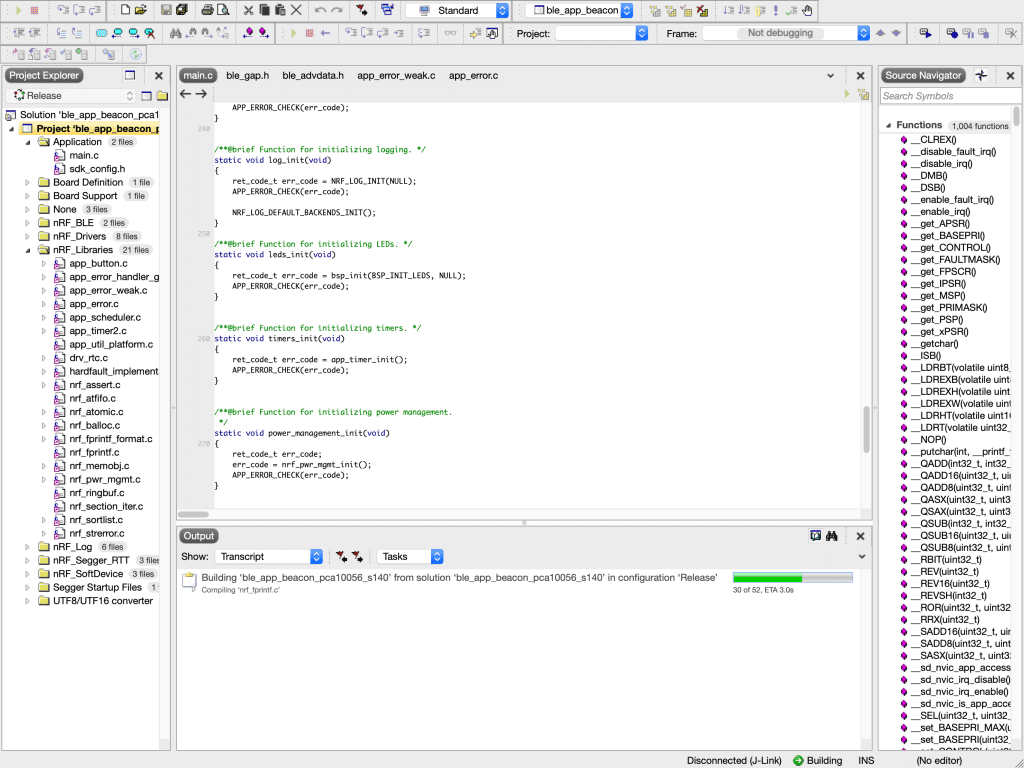Image resolution: width=1024 pixels, height=768 pixels.
Task: Open the Release configuration dropdown
Action: [73, 95]
